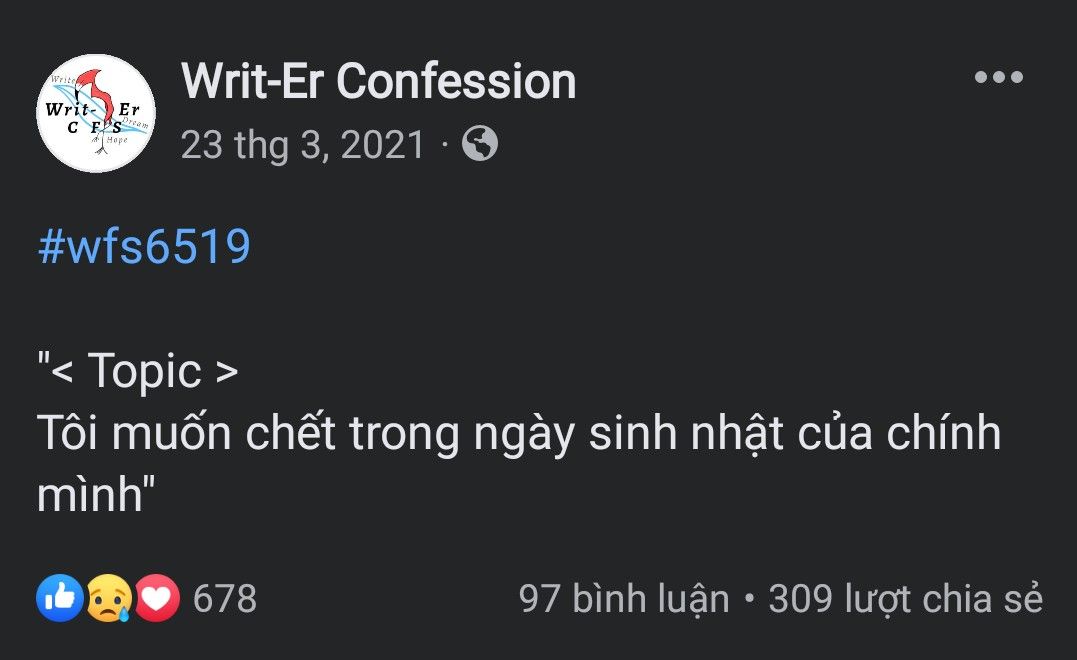Click the globe public audience icon
Screen dimensions: 1077x660
tap(479, 144)
